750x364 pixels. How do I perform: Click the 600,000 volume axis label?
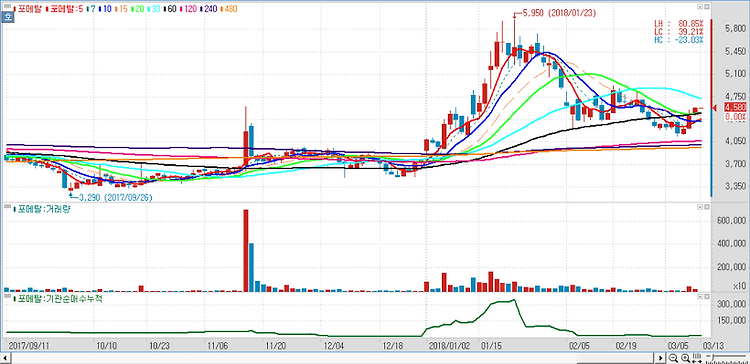(732, 221)
